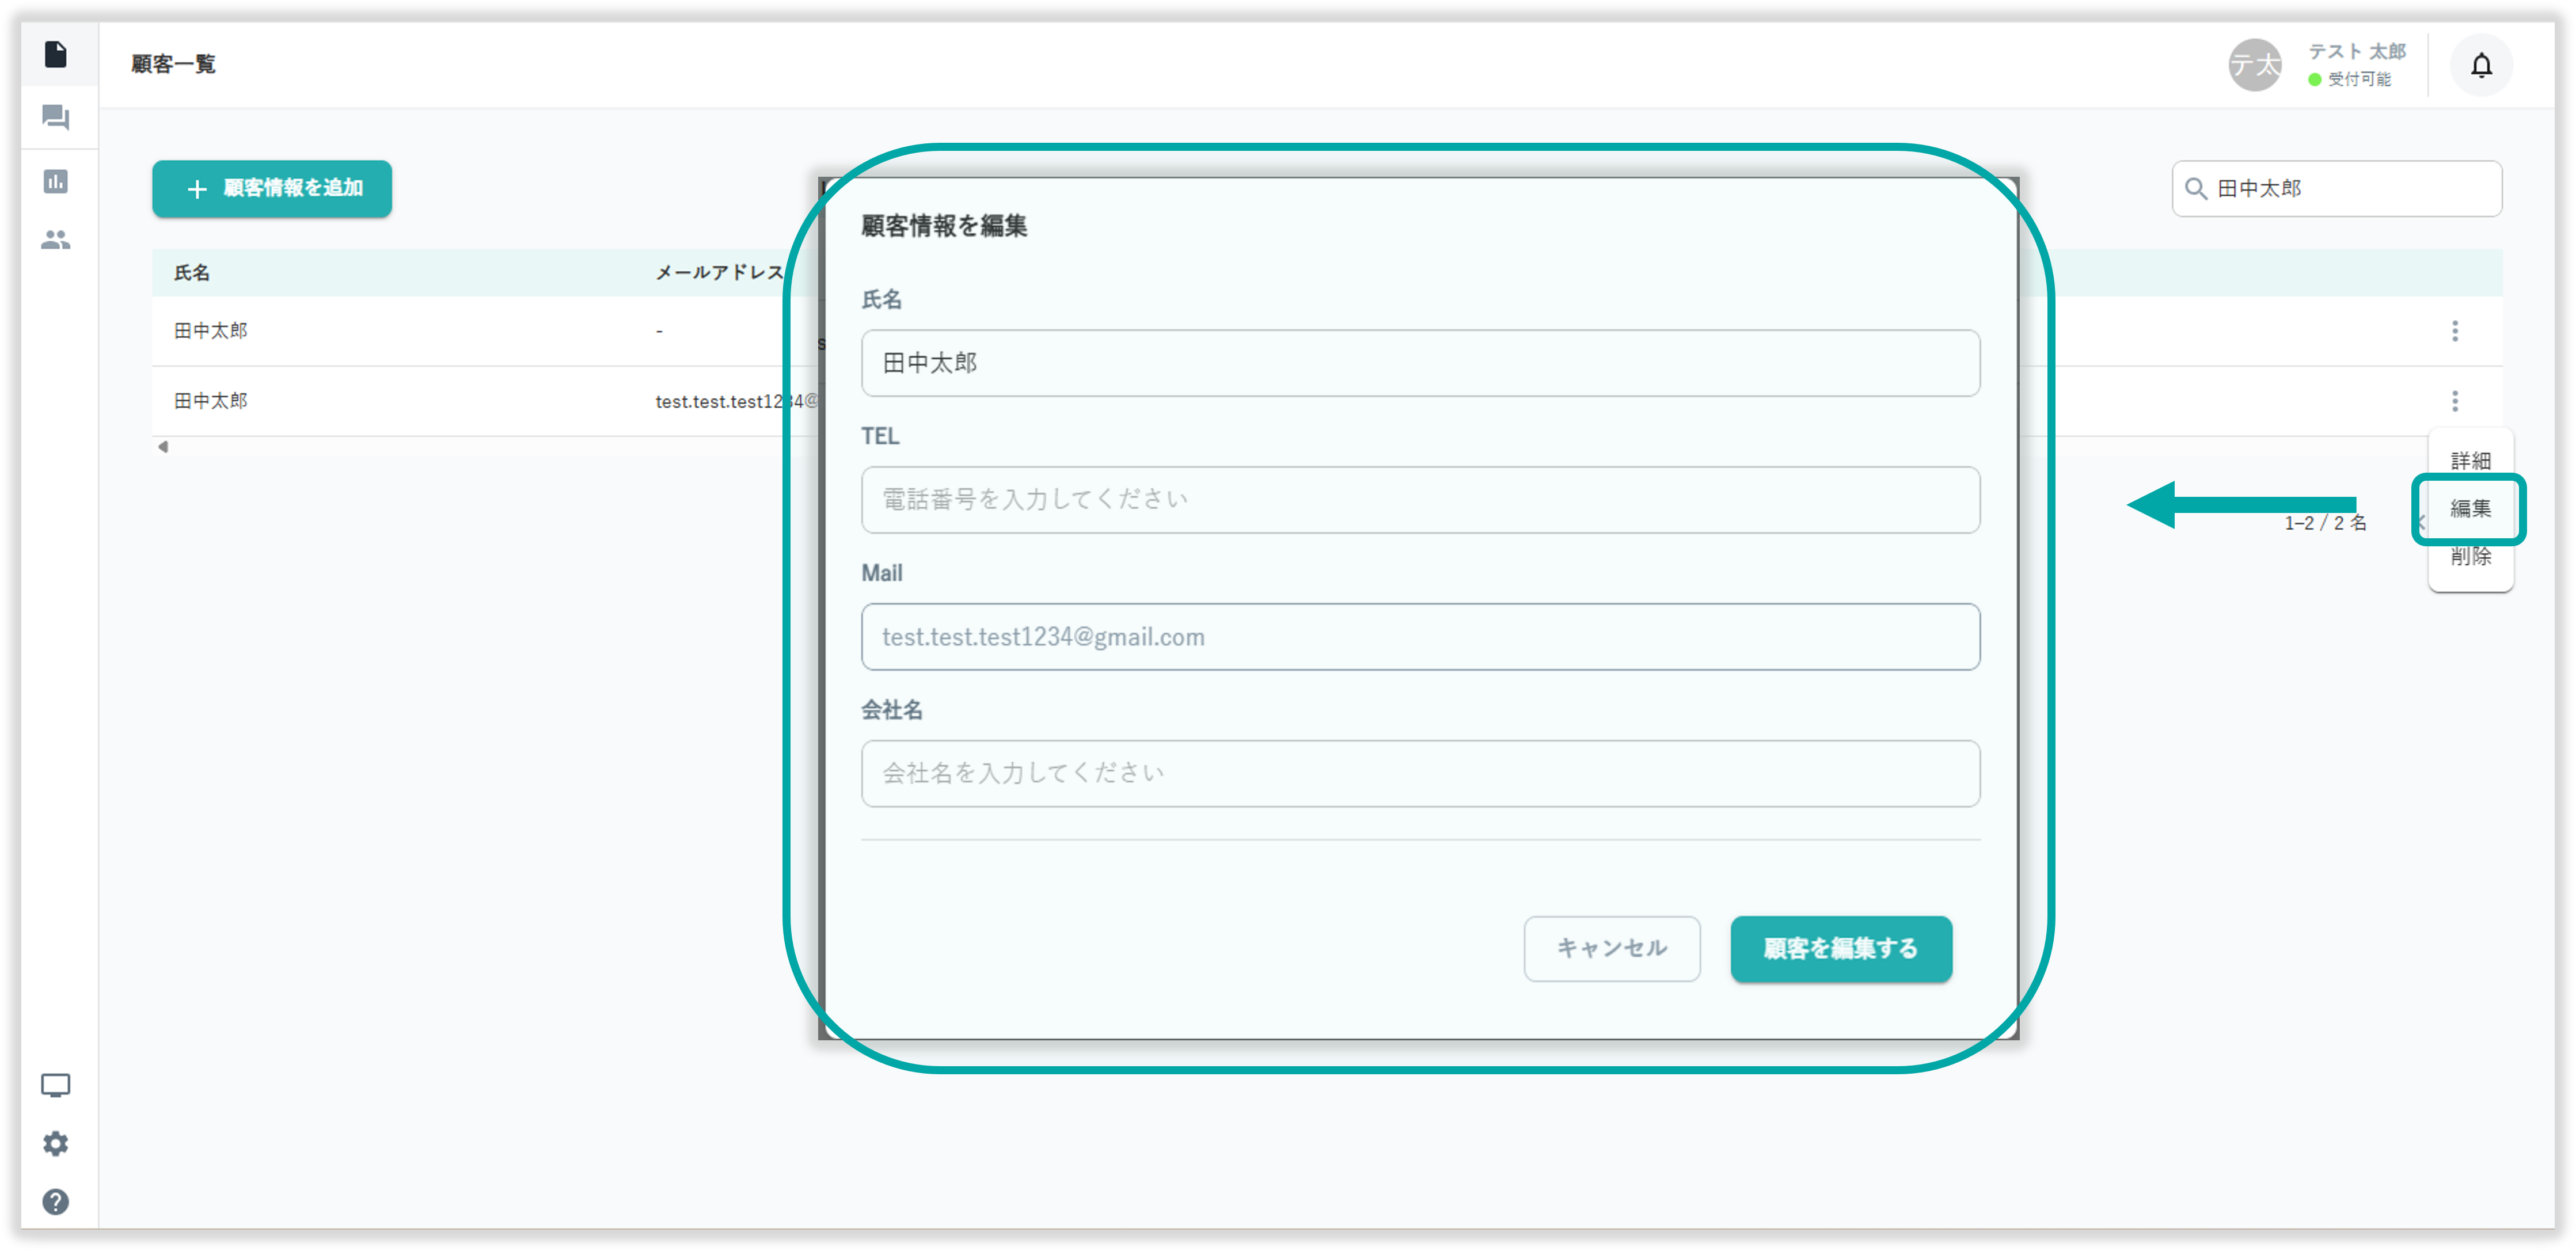Click the monitor display sidebar icon
This screenshot has width=2576, height=1251.
click(56, 1085)
